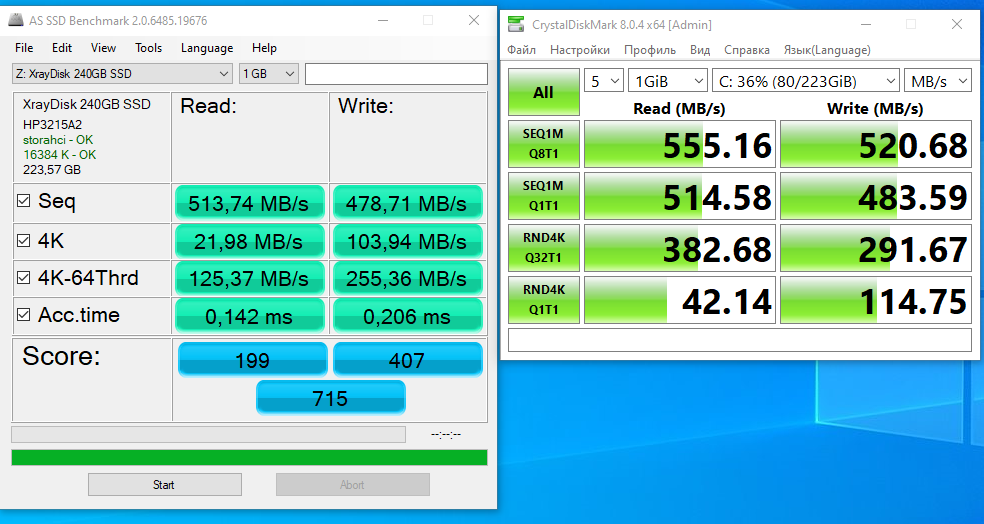This screenshot has height=524, width=984.
Task: Open the 1GiB test size dropdown in CrystalDiskMark
Action: 668,81
